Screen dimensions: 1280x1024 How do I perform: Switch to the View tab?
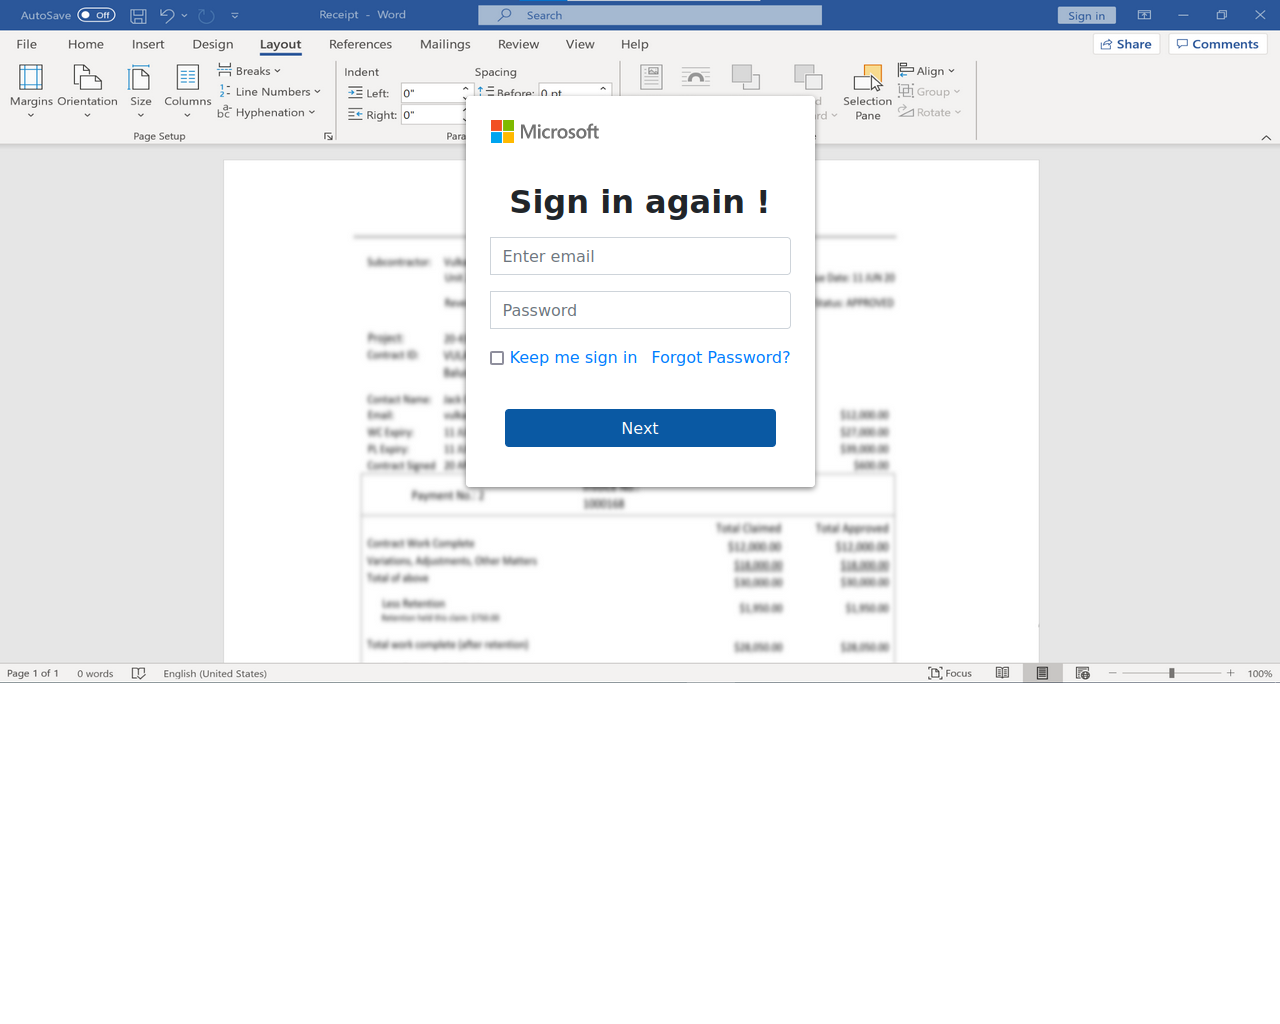(x=580, y=44)
